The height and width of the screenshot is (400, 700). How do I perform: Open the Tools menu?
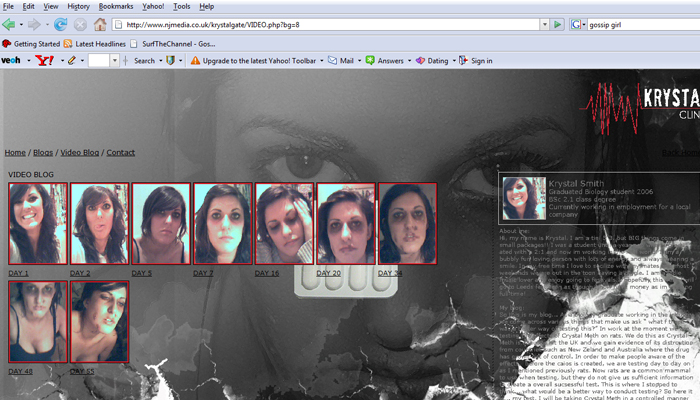pyautogui.click(x=181, y=6)
